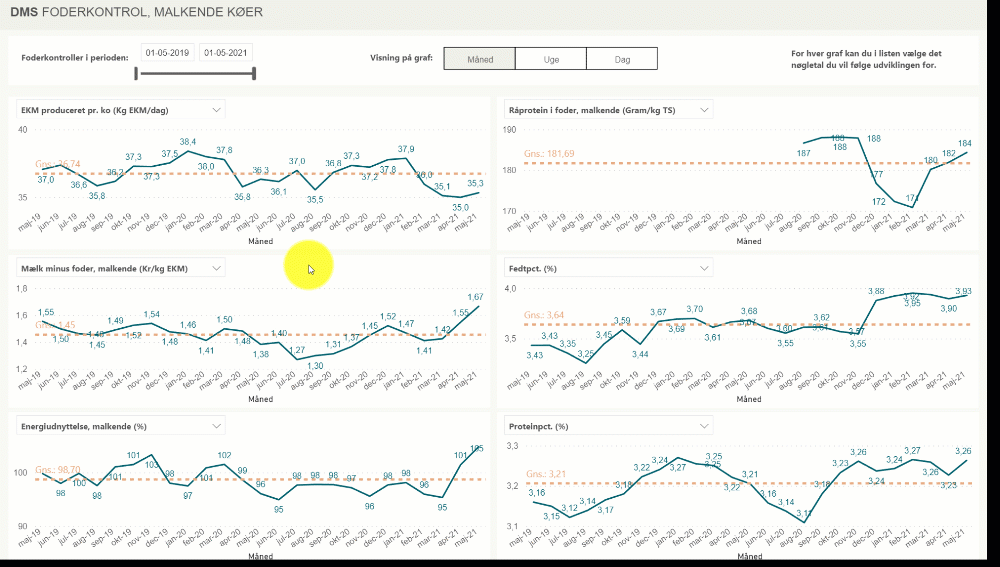Switch graph view to Uge
Screen dimensions: 1000x567
551,59
